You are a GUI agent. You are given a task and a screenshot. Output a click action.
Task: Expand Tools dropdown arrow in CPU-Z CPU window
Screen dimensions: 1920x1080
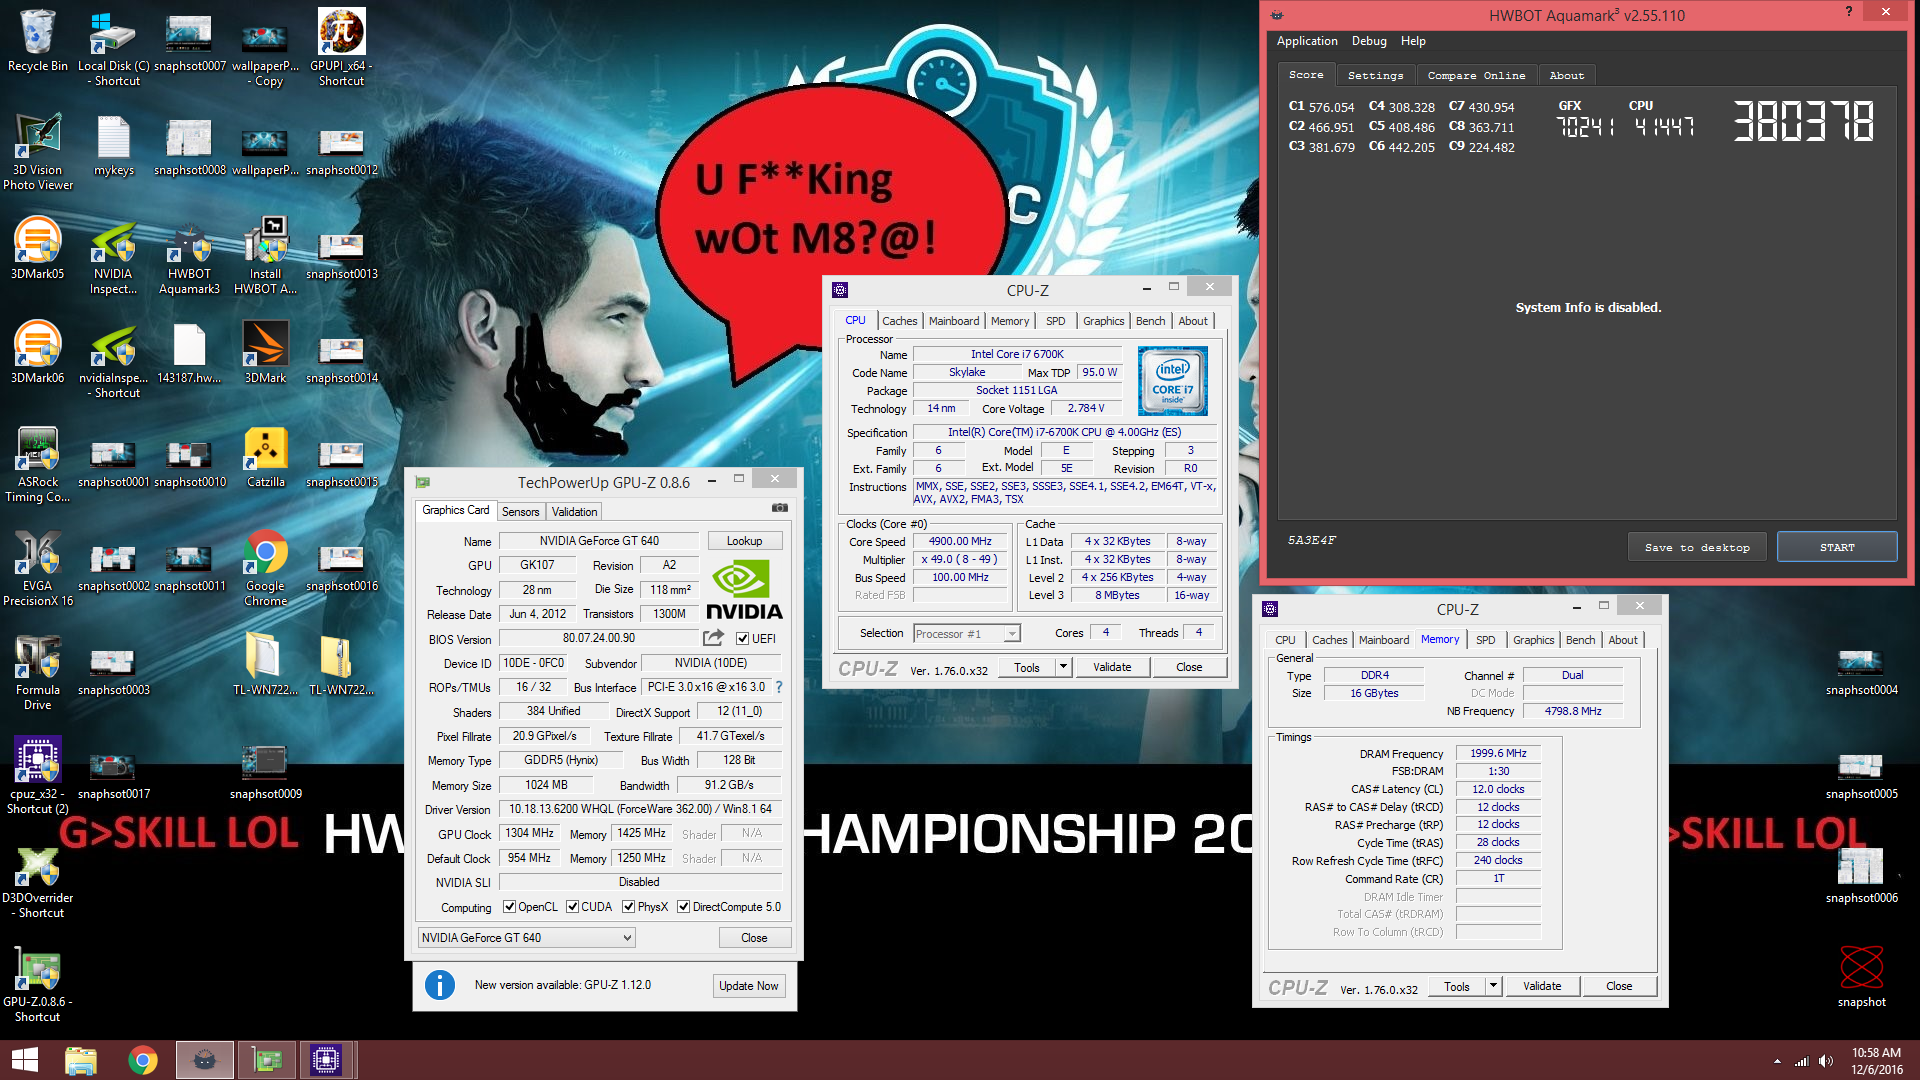(1063, 667)
